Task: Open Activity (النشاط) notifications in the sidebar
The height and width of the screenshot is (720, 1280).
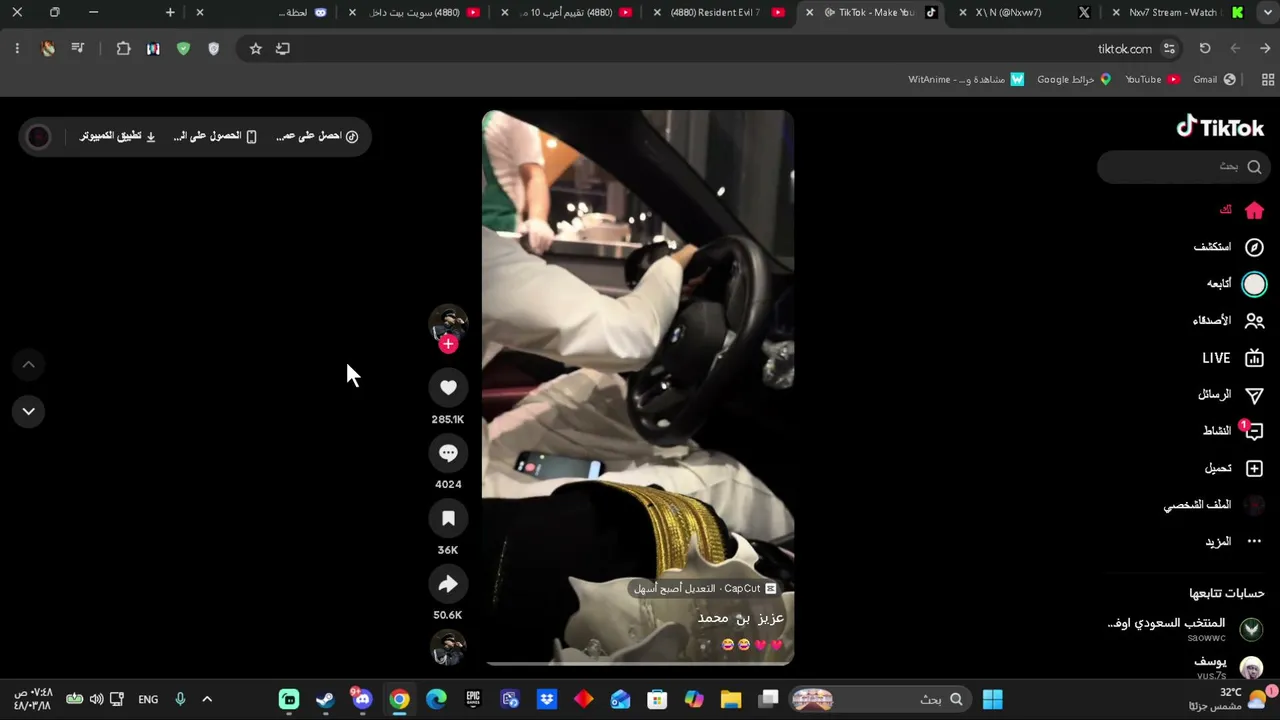Action: (x=1233, y=431)
